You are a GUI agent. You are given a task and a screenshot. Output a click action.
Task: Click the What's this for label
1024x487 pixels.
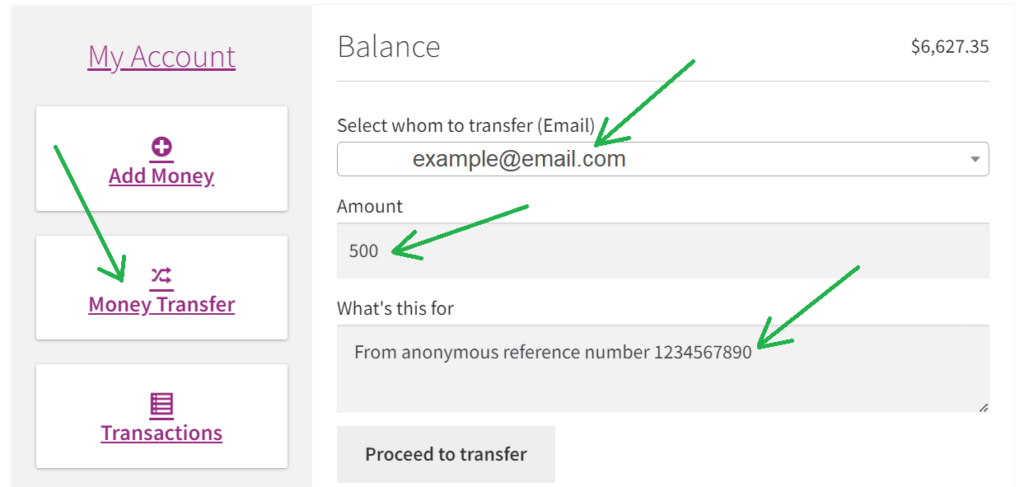395,307
